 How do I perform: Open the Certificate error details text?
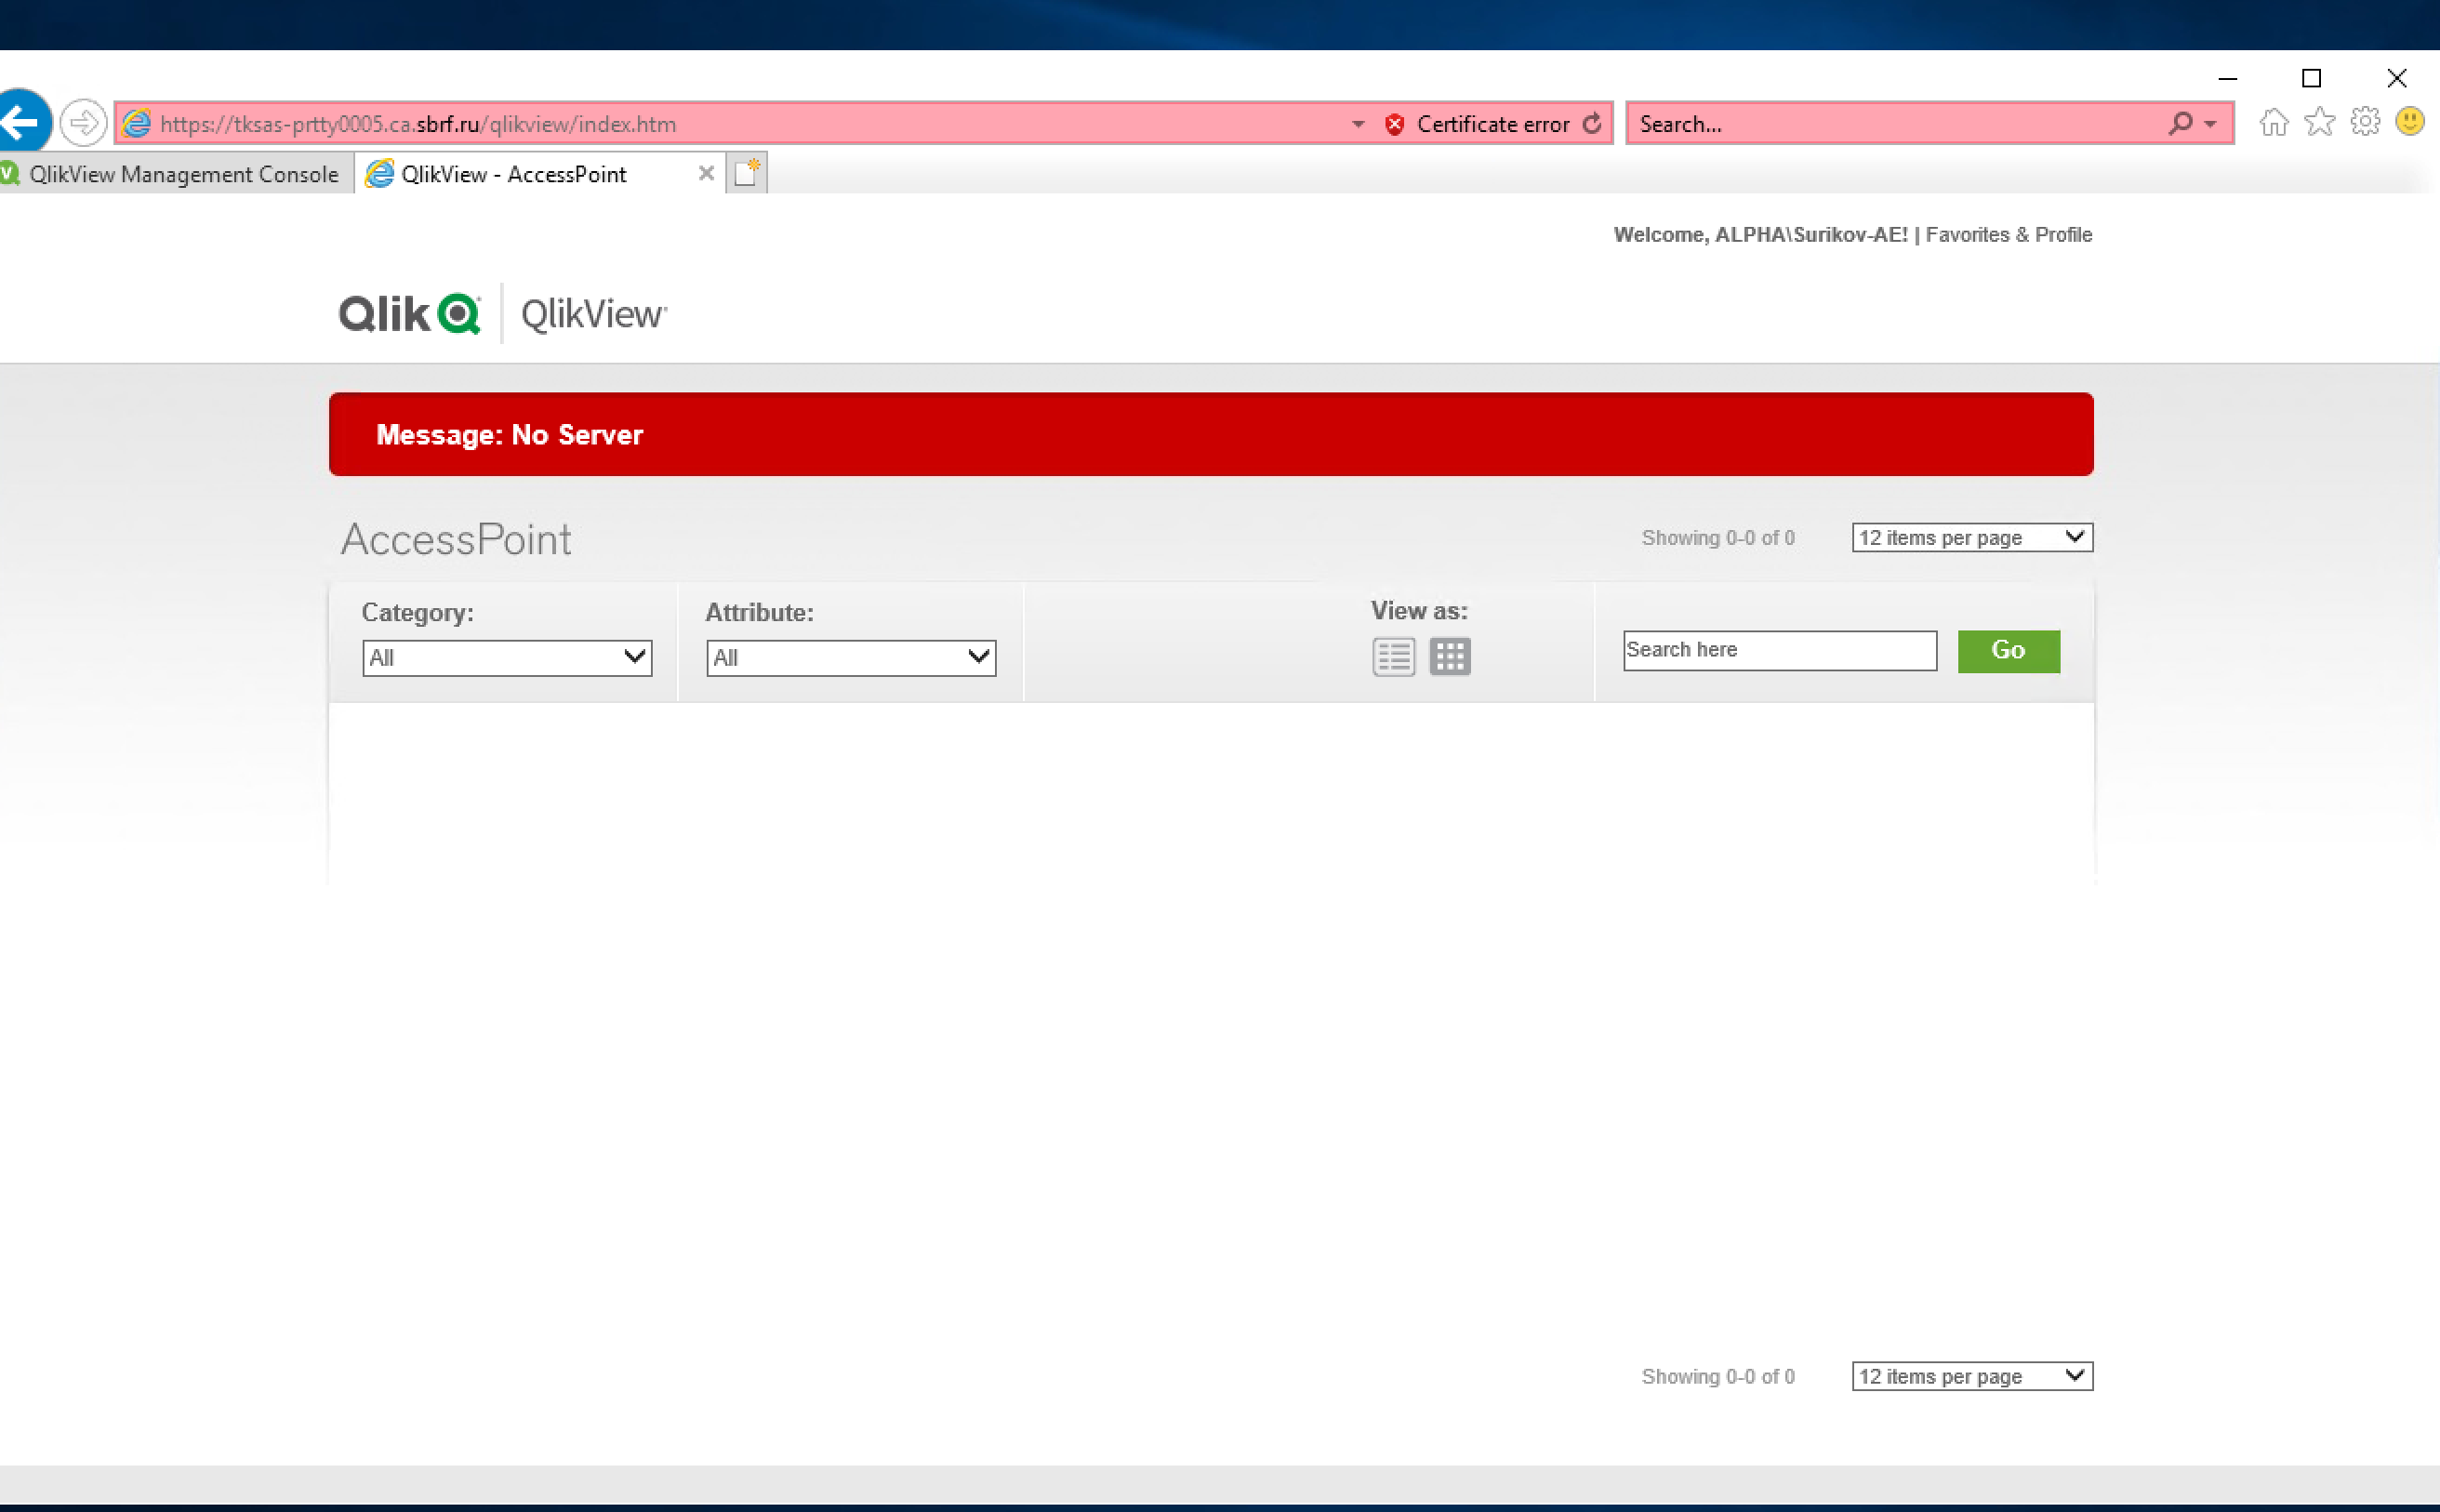point(1493,124)
